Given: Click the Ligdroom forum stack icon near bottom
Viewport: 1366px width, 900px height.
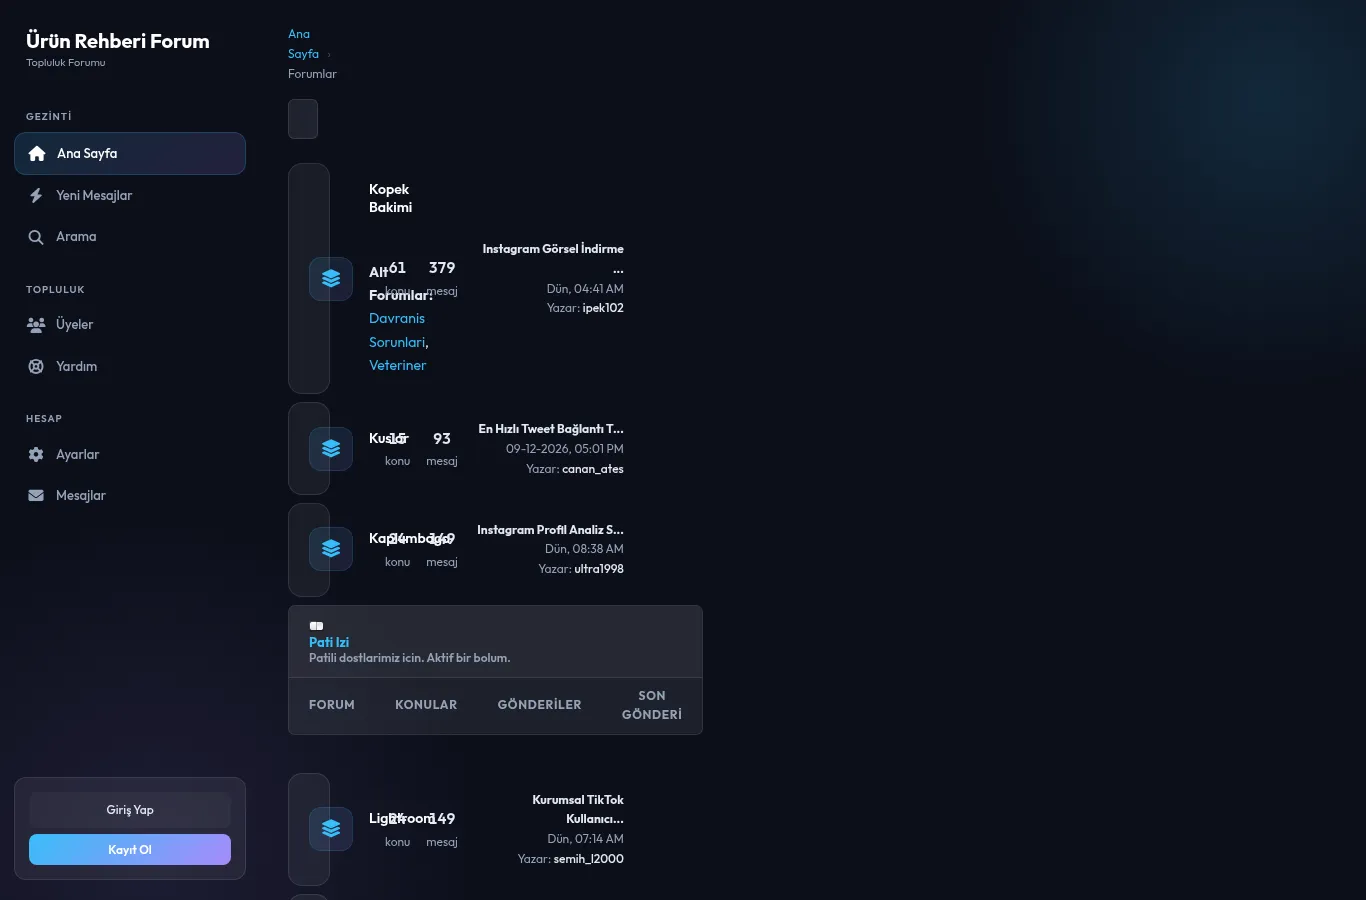Looking at the screenshot, I should tap(331, 829).
